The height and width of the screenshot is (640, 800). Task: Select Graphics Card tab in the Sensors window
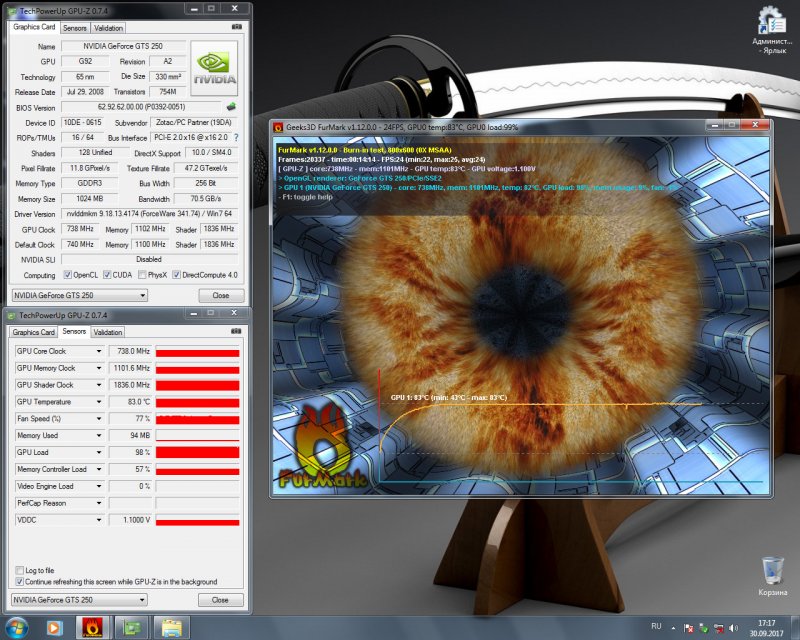click(x=34, y=332)
